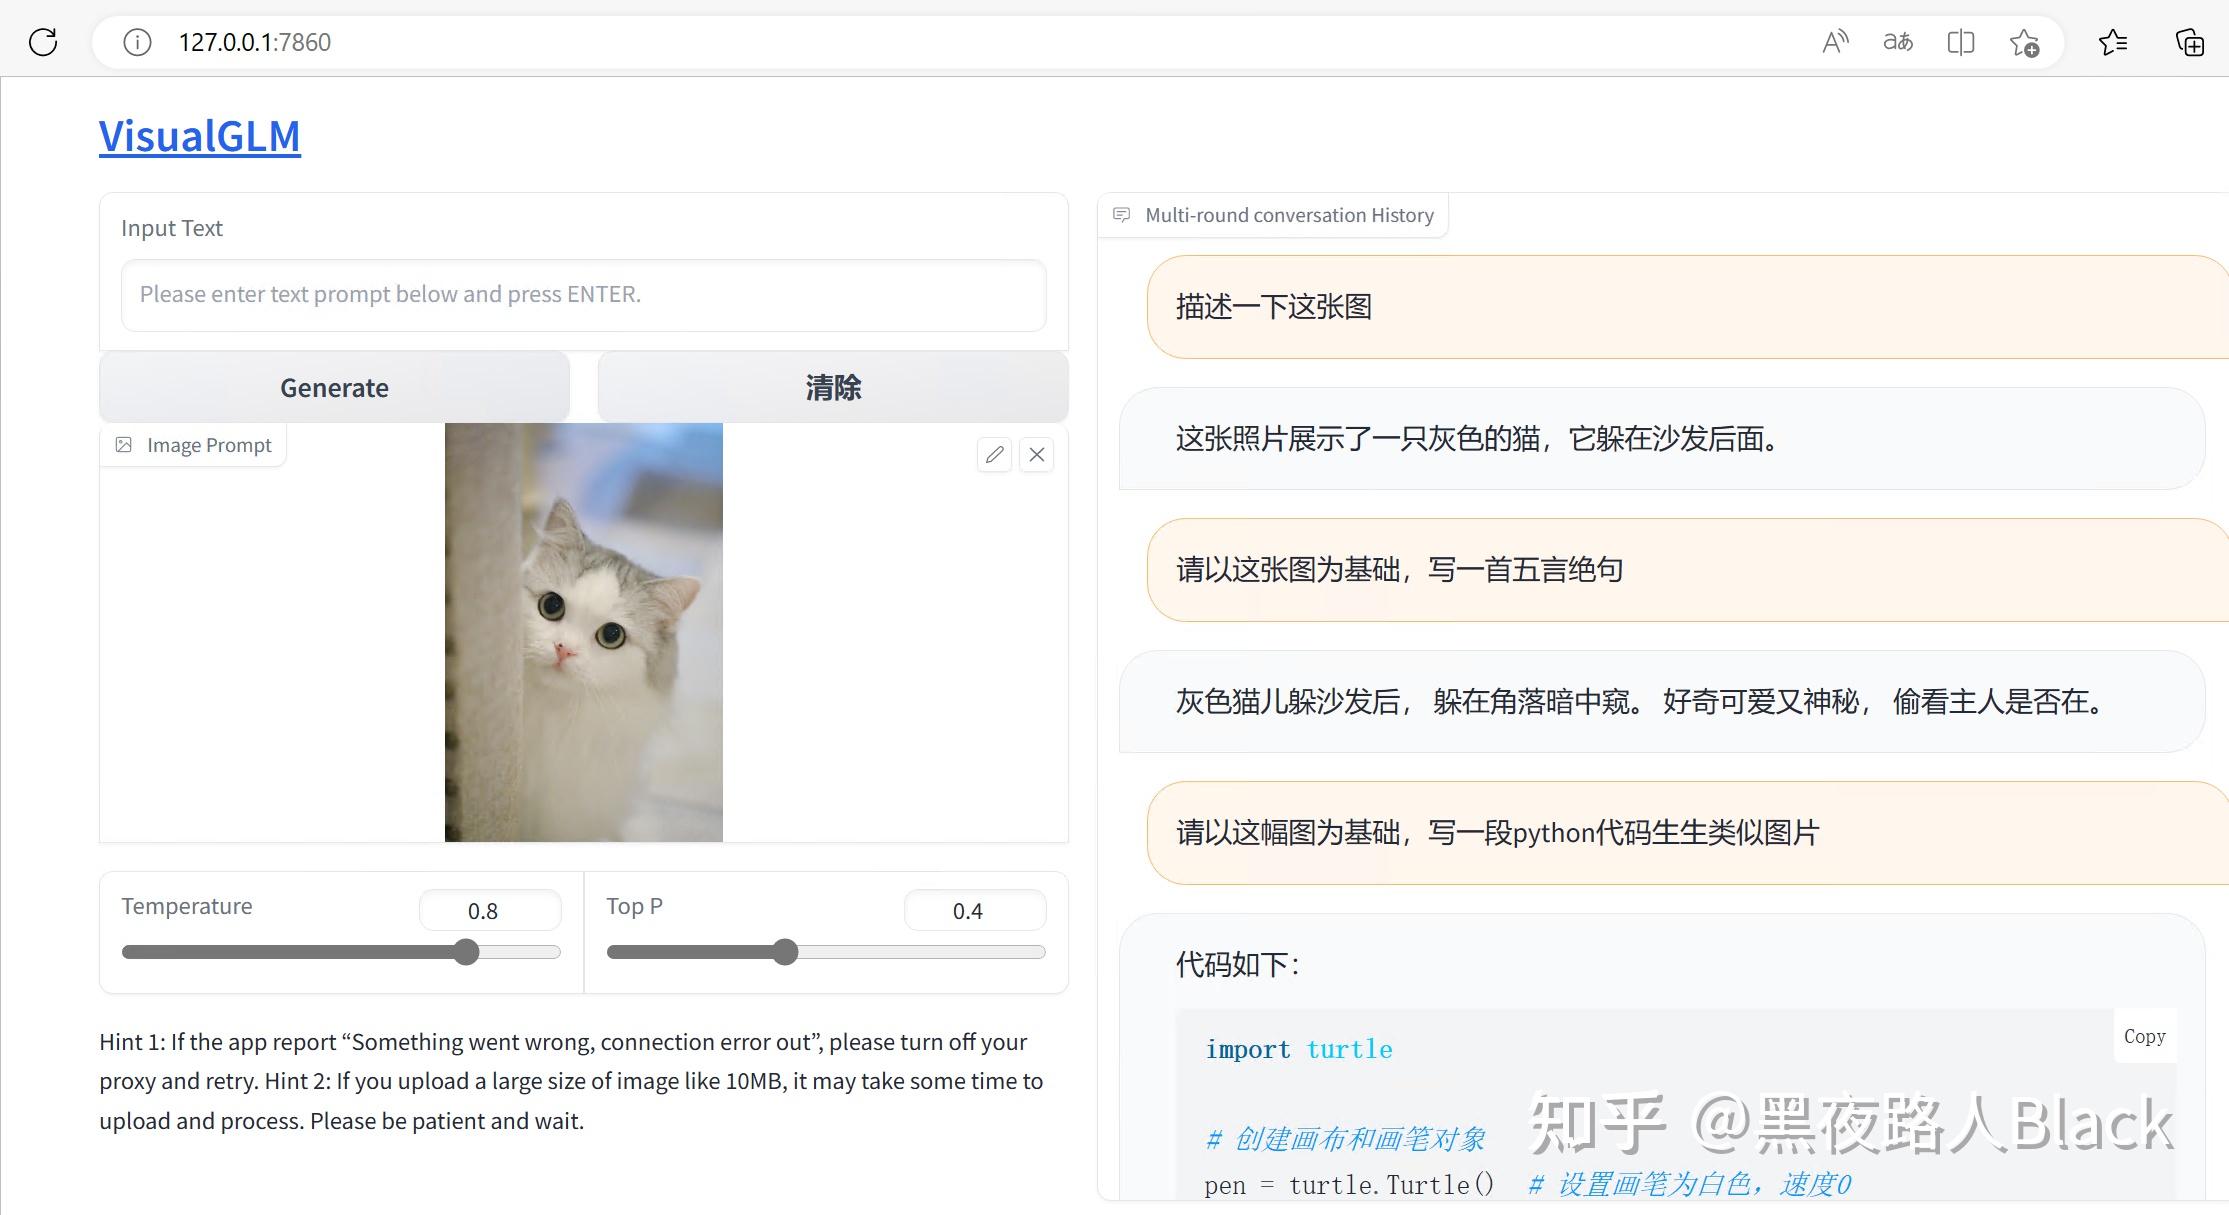Open the browser favorites list
2229x1215 pixels.
[2114, 42]
